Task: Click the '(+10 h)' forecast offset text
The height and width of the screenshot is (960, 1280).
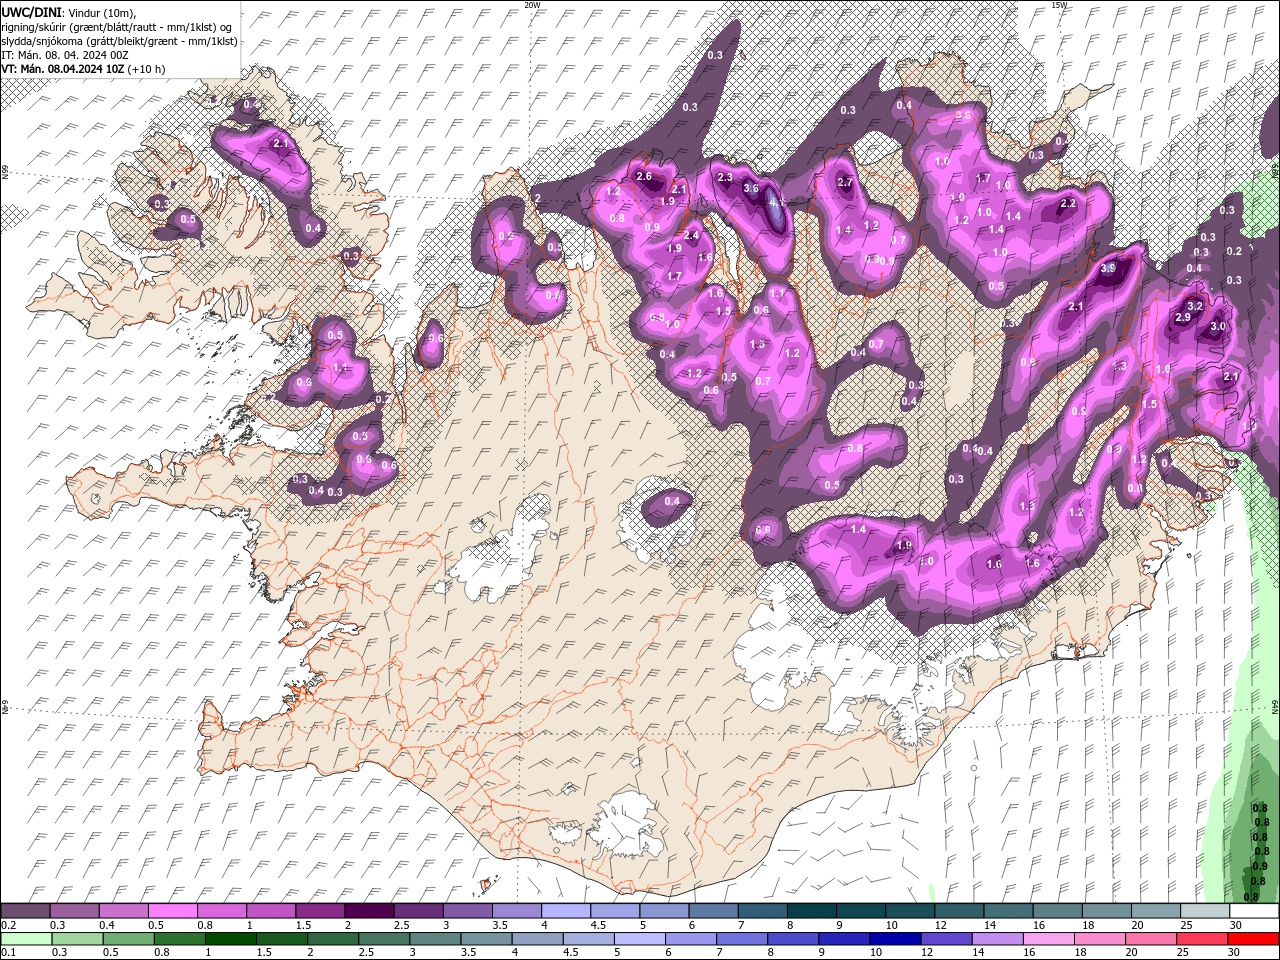Action: click(x=146, y=69)
